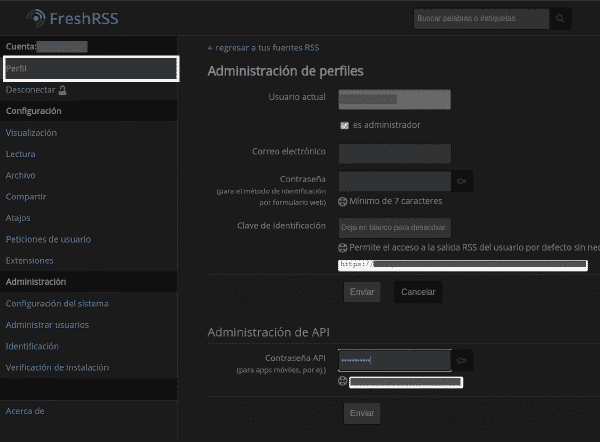Screen dimensions: 600x442
Task: Click the Mínimo de 7 caracteres hint
Action: pos(396,201)
